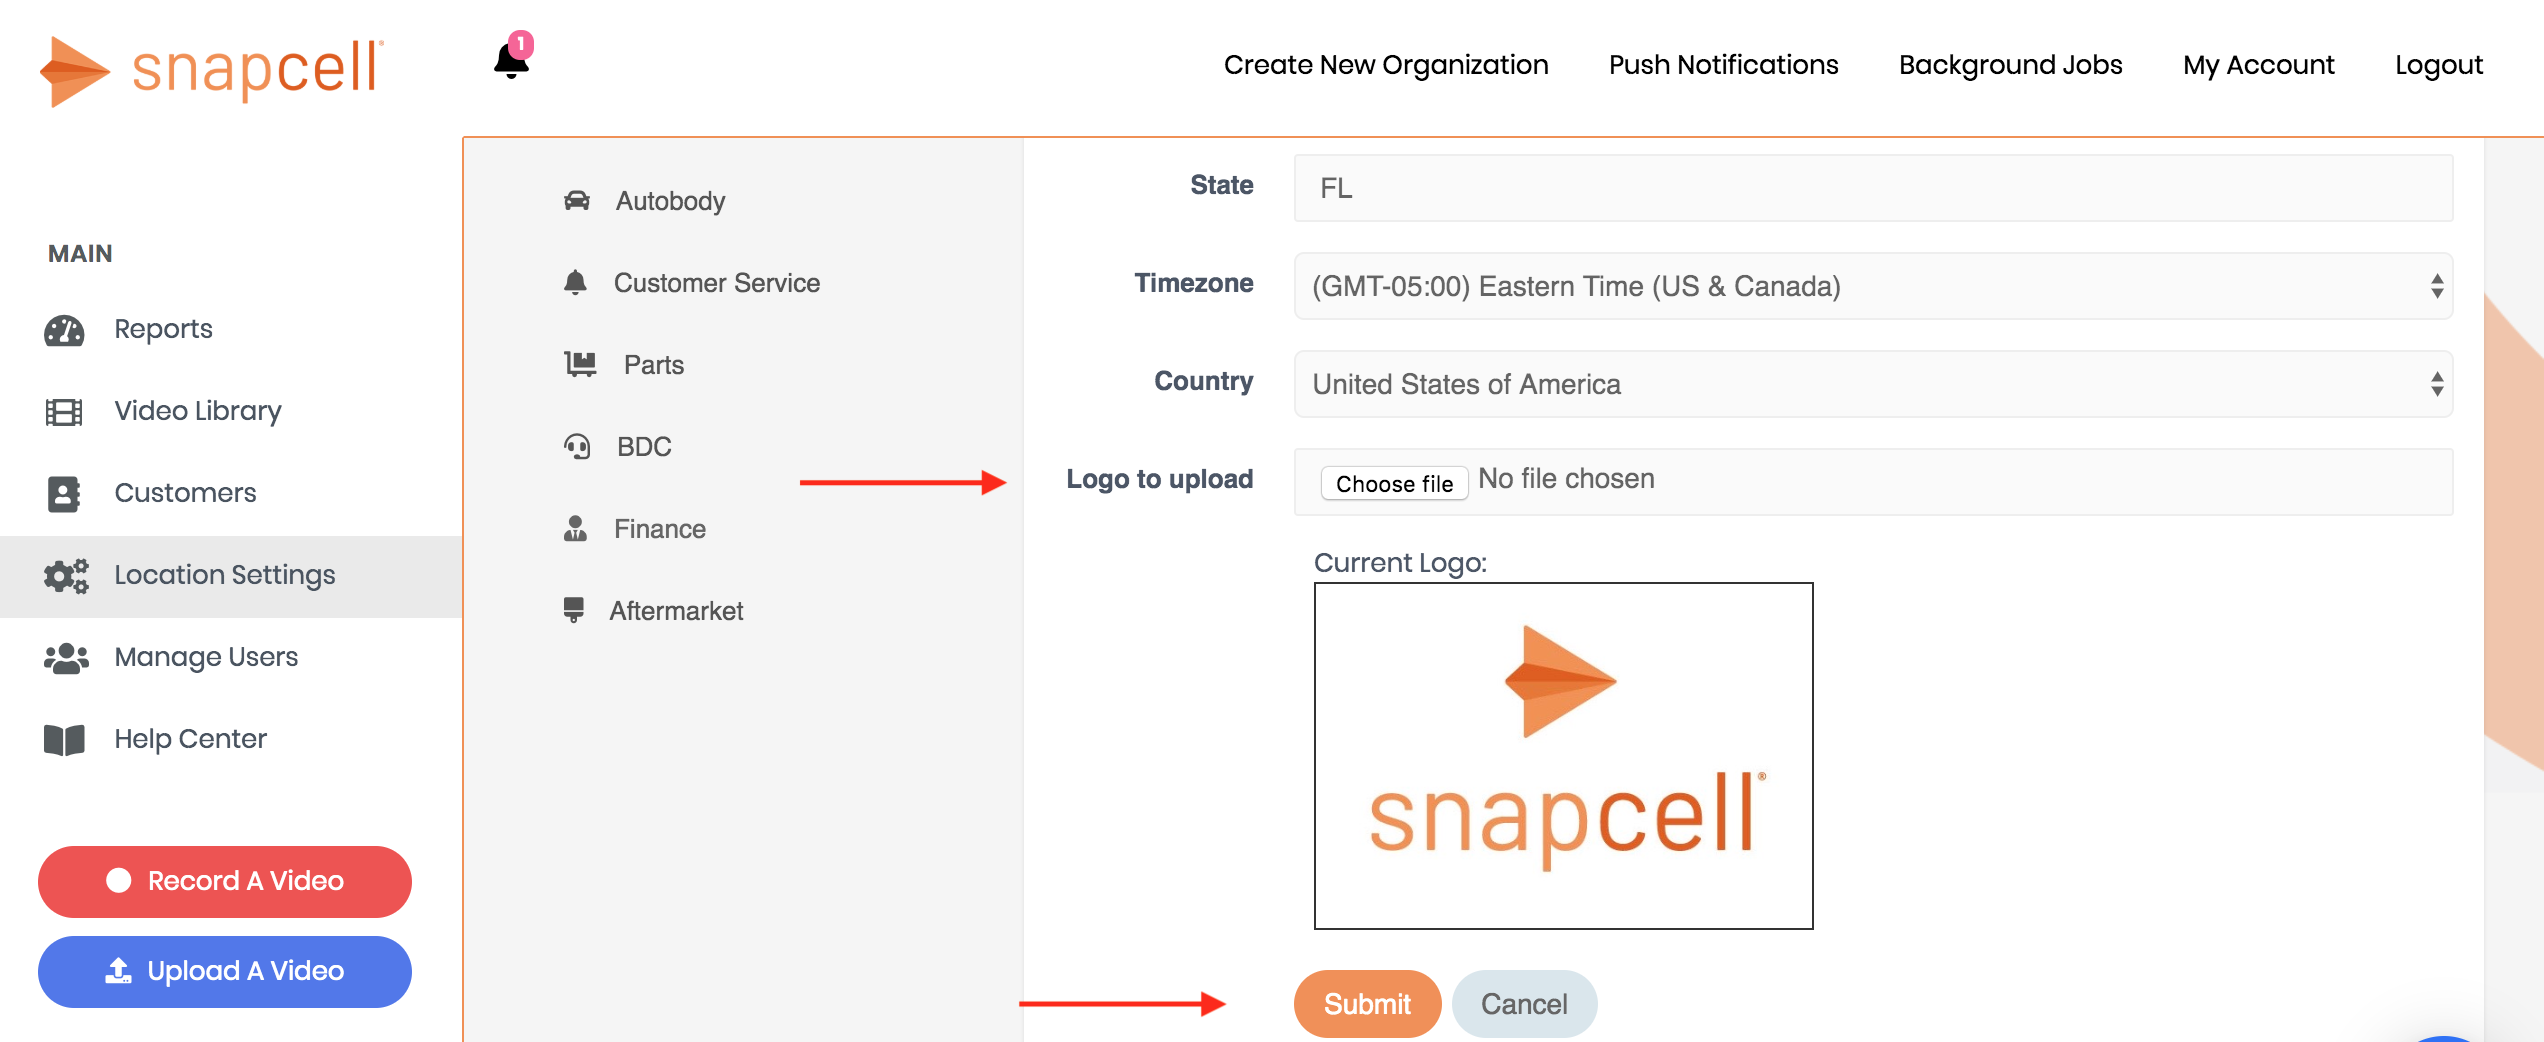Select the Finance person icon

[x=576, y=528]
